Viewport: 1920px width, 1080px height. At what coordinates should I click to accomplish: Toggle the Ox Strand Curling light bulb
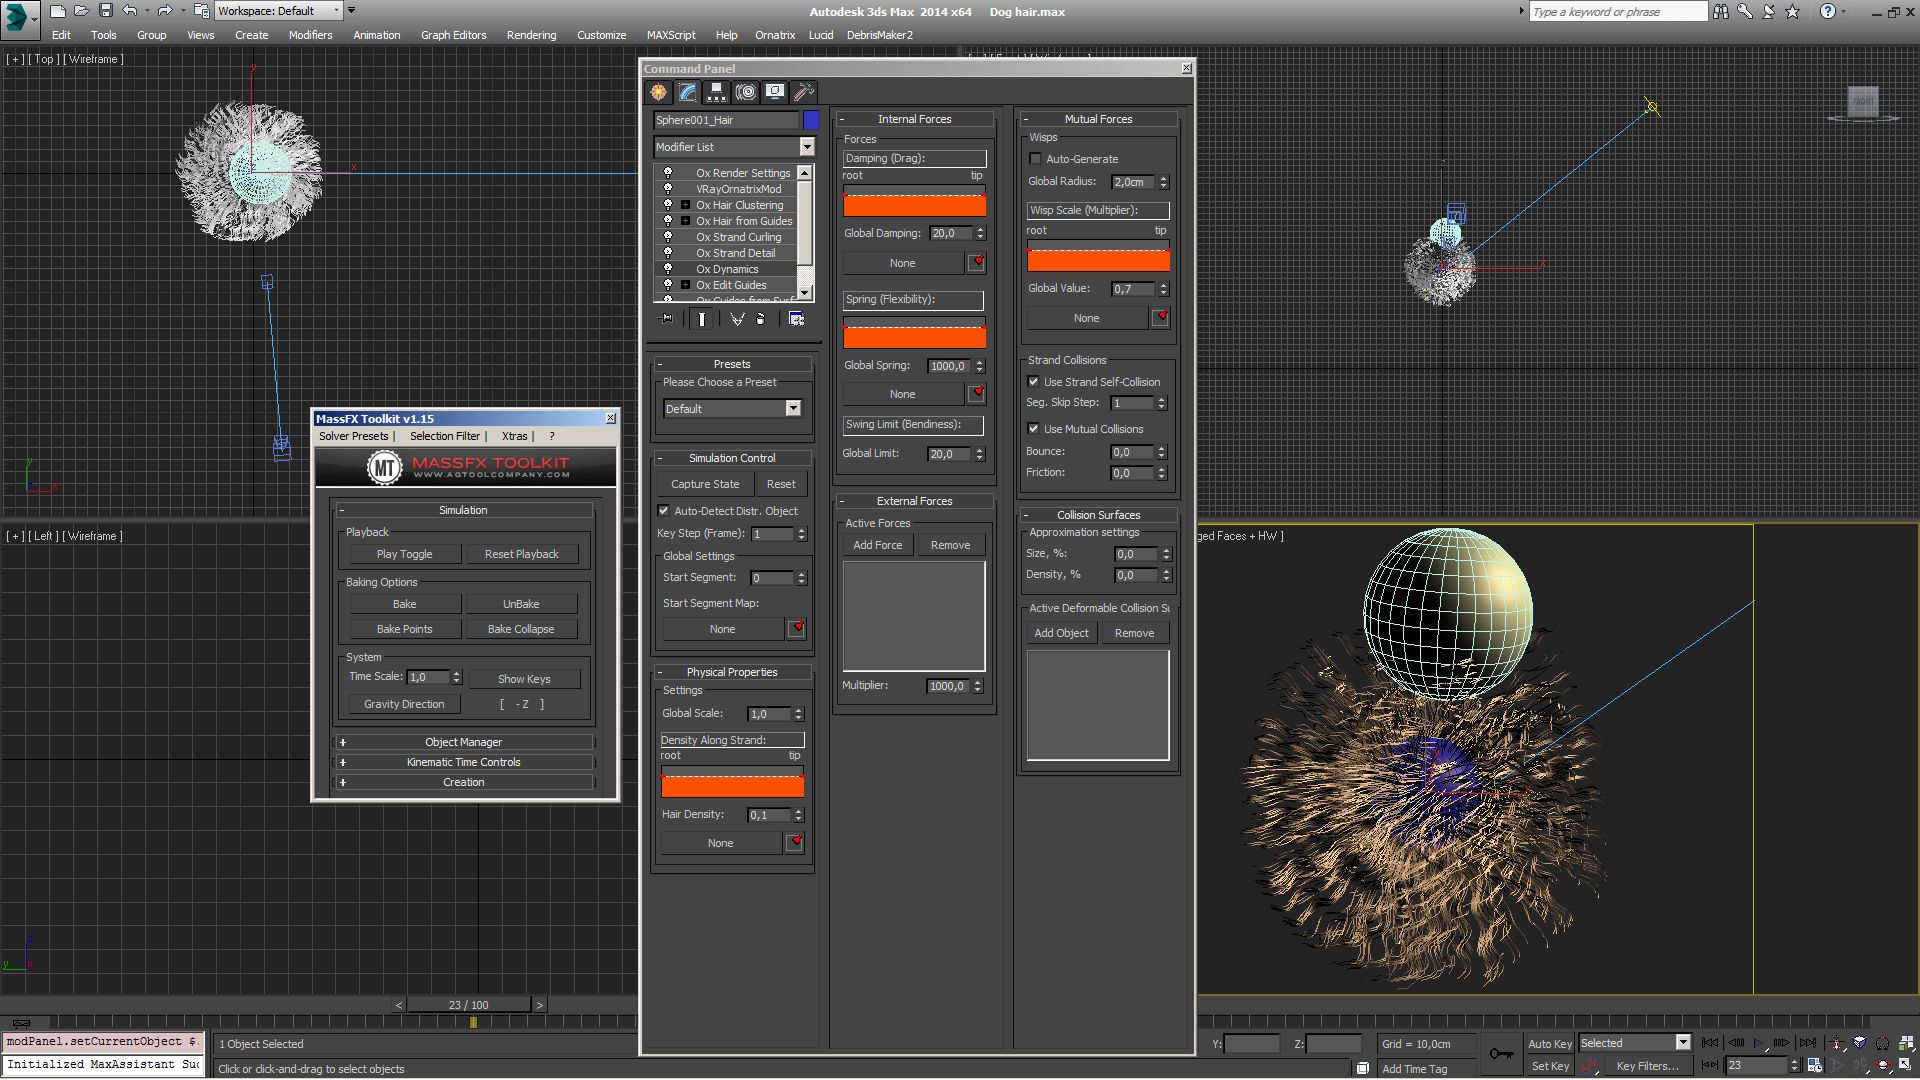coord(668,237)
